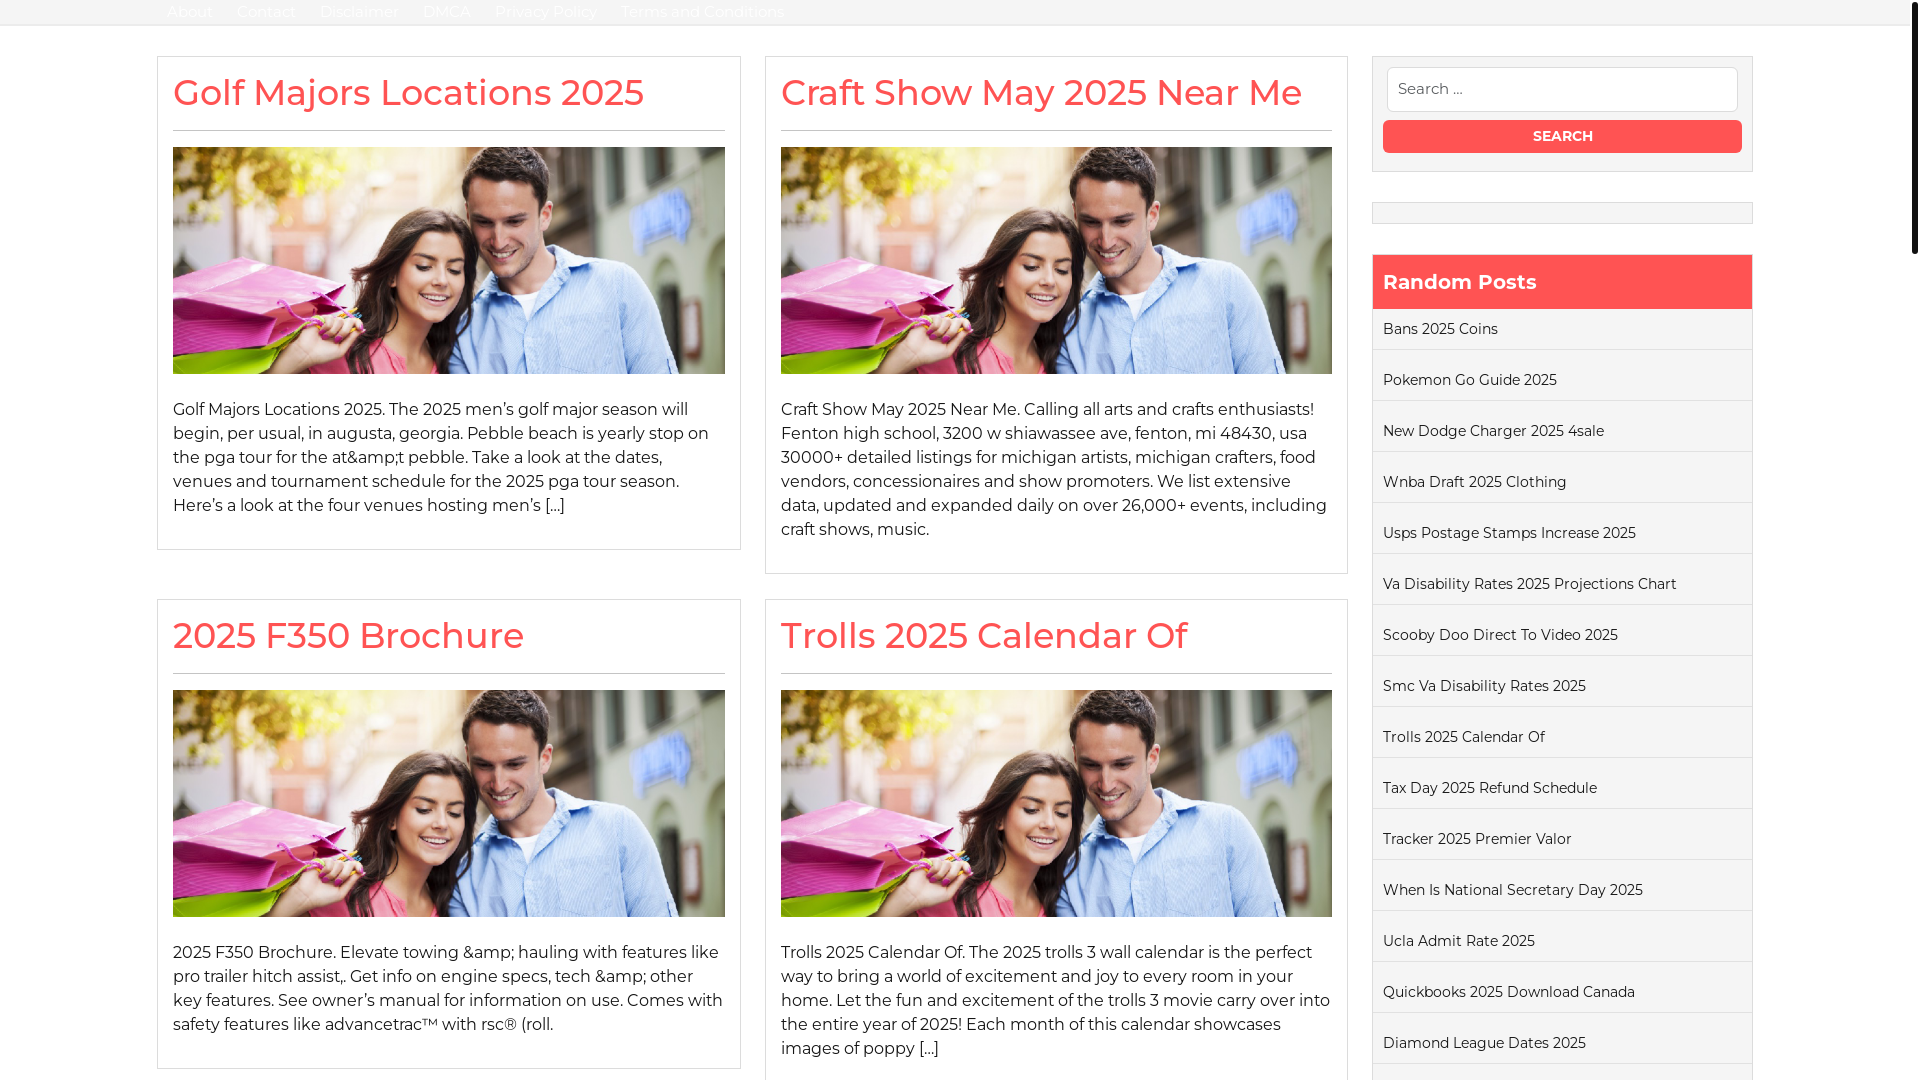Open Trolls 2025 Calendar Of sidebar link
This screenshot has height=1080, width=1920.
coord(1464,737)
